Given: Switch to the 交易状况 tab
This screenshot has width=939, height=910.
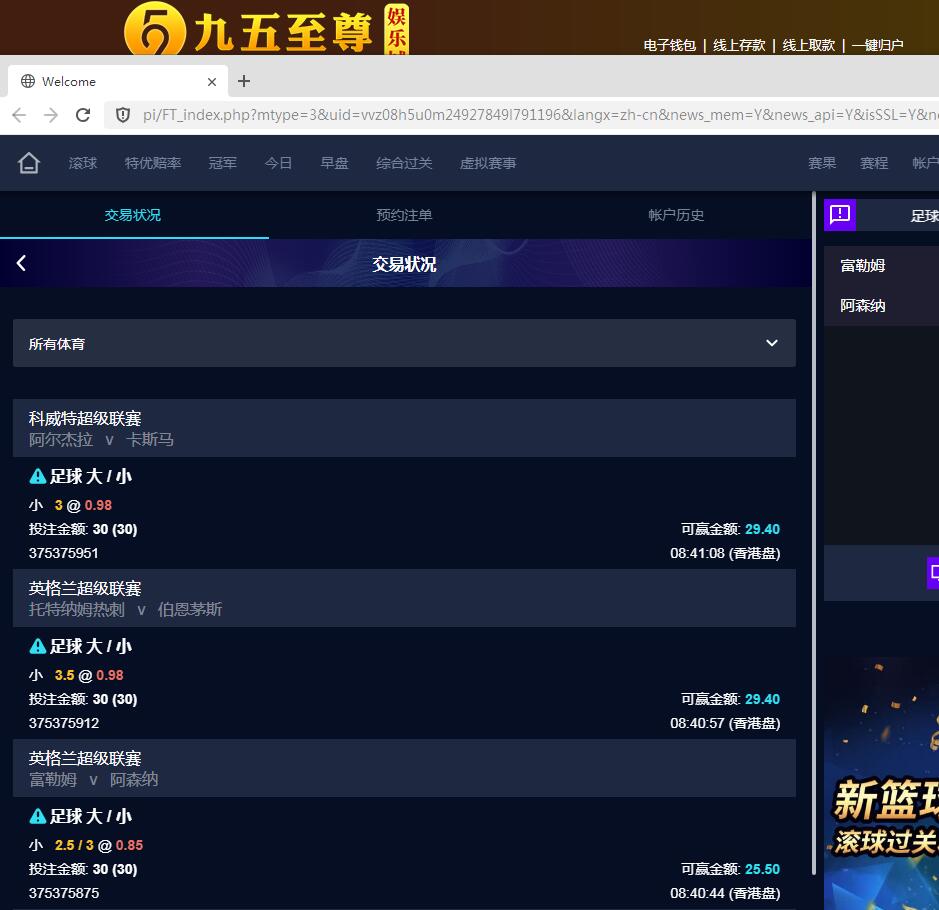Looking at the screenshot, I should point(133,215).
